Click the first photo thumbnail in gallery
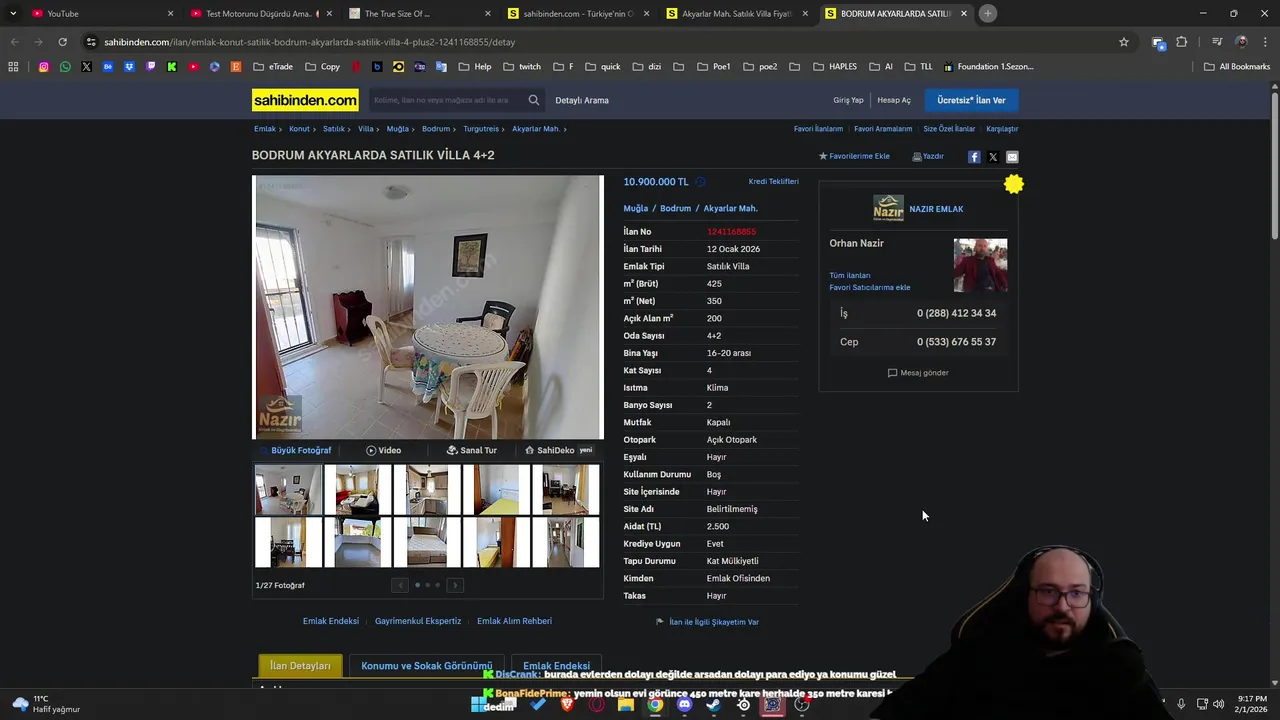The image size is (1280, 720). point(288,489)
